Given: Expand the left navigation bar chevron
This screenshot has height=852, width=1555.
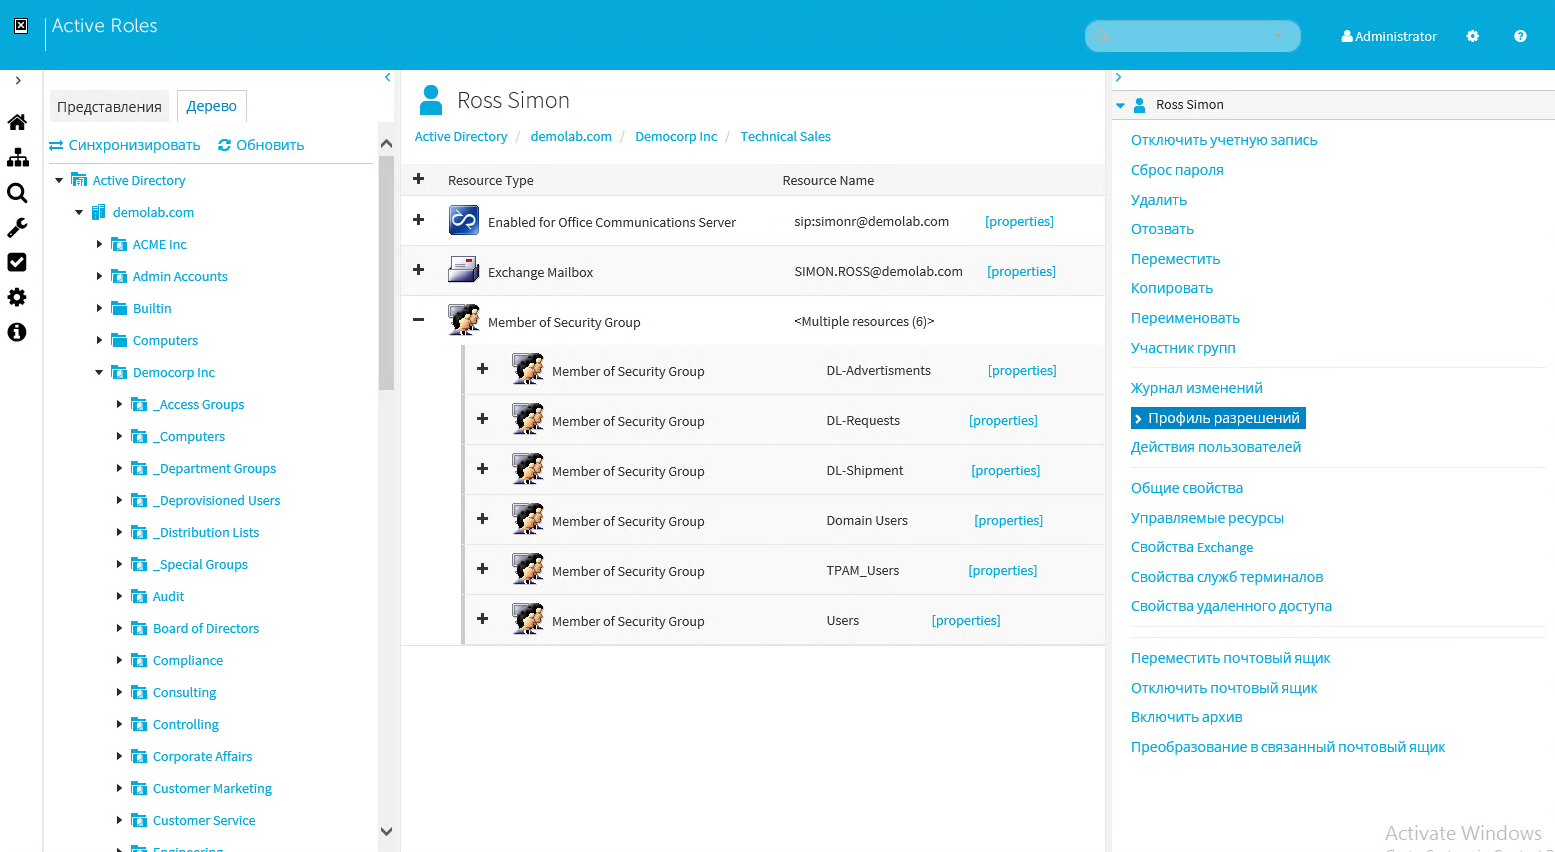Looking at the screenshot, I should point(18,80).
